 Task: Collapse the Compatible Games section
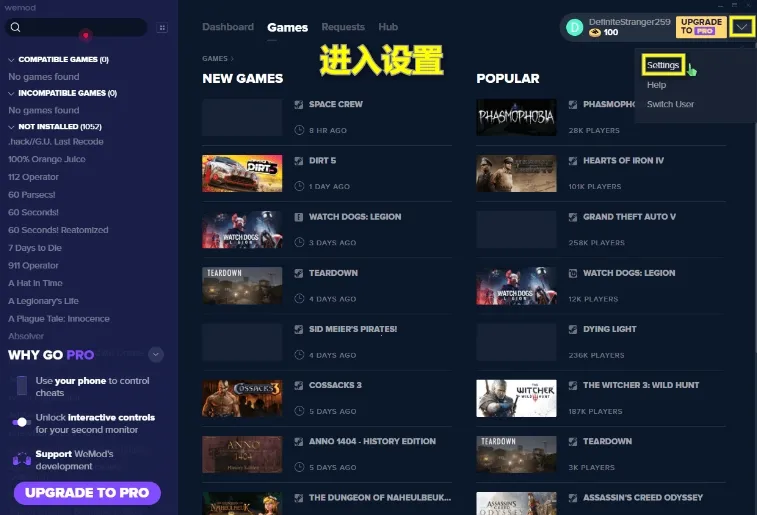[11, 60]
